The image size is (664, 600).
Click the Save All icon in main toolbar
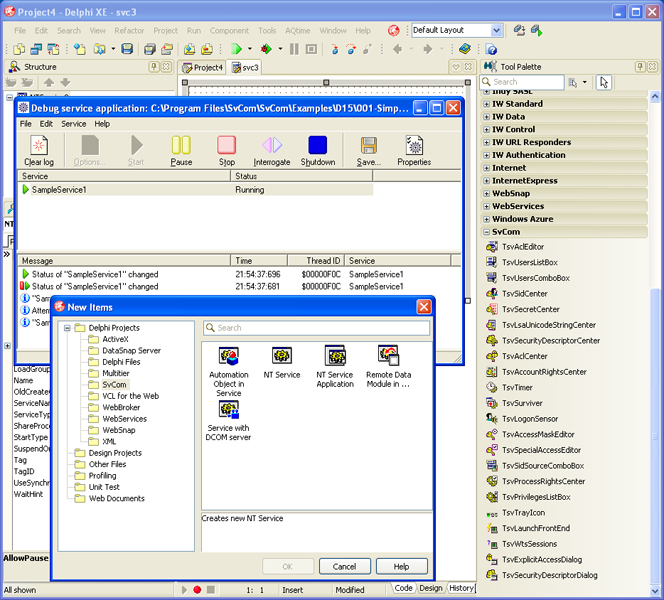click(149, 49)
